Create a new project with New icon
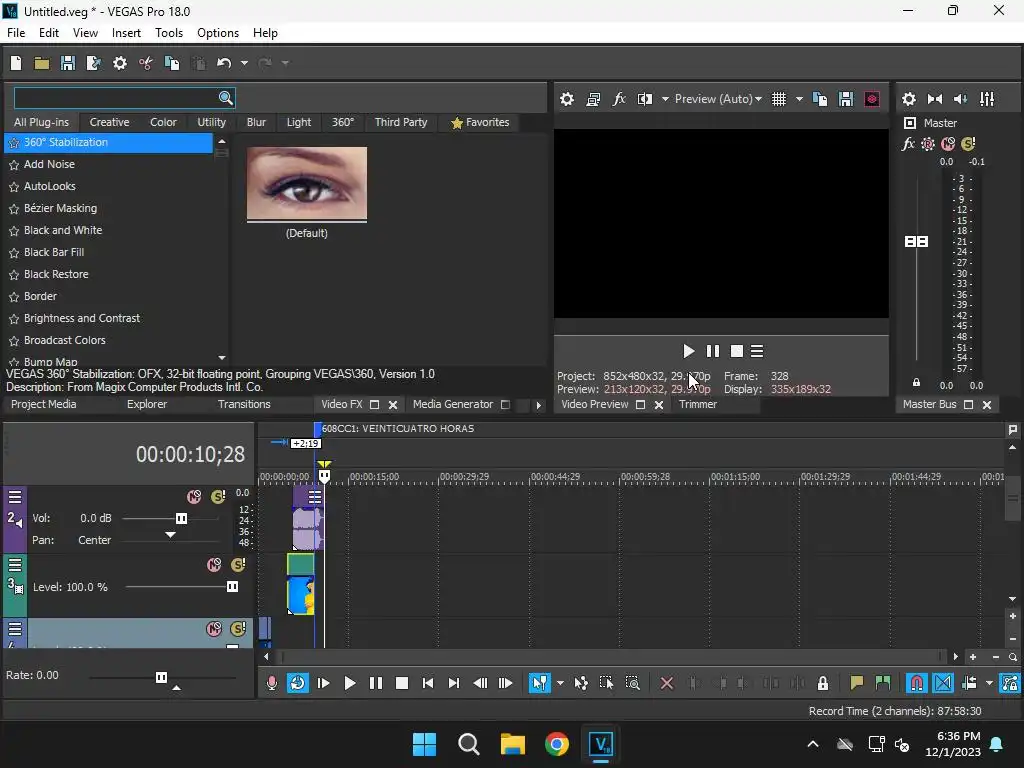Image resolution: width=1024 pixels, height=768 pixels. (16, 63)
